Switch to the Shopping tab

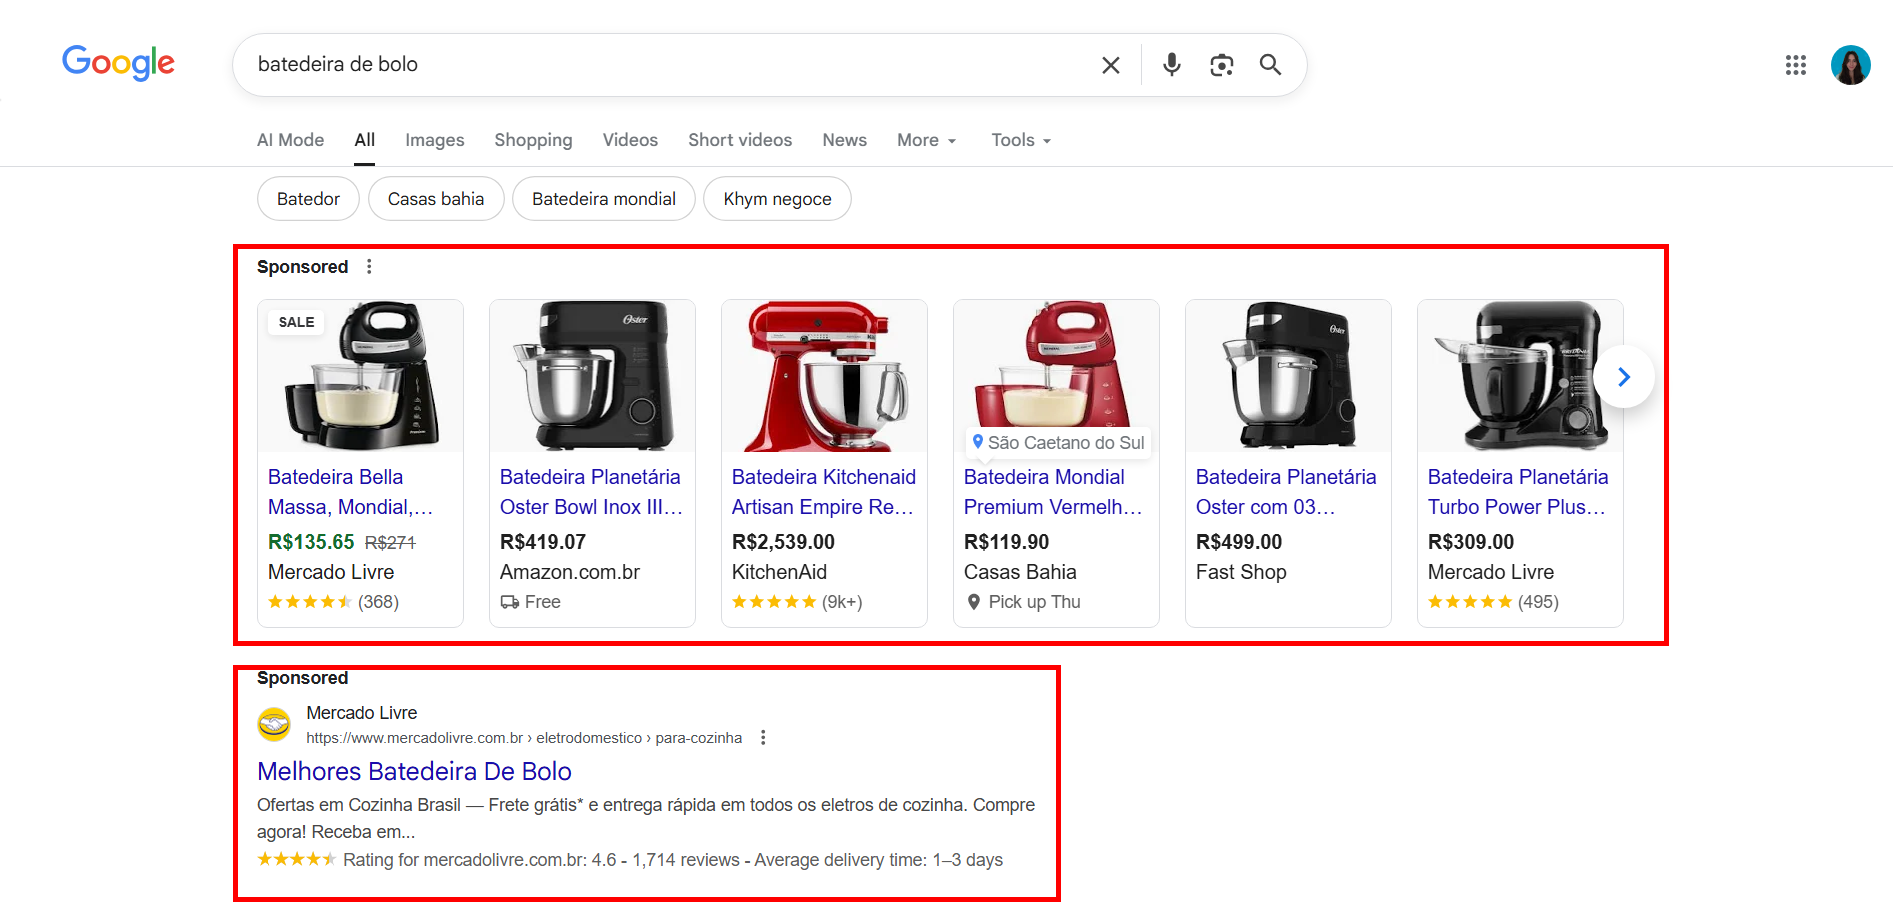coord(533,140)
